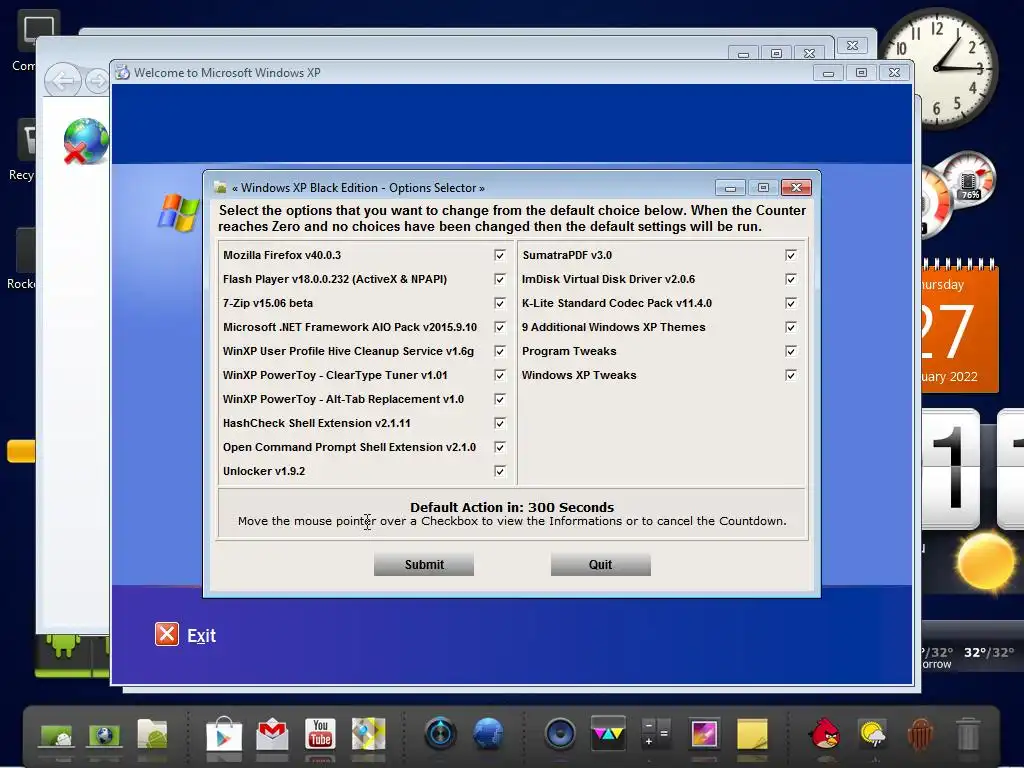Screen dimensions: 1024x768
Task: Disable WinXP User Profile Hive Cleanup Service
Action: 500,351
